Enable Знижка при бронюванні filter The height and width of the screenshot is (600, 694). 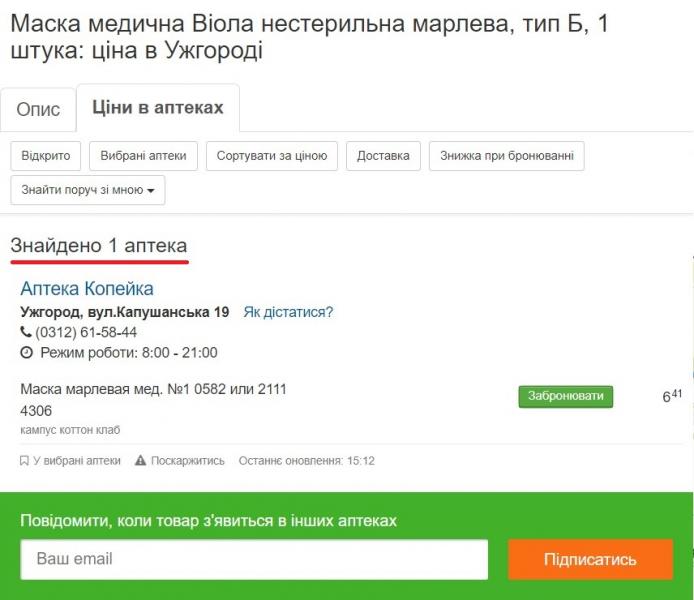[506, 156]
